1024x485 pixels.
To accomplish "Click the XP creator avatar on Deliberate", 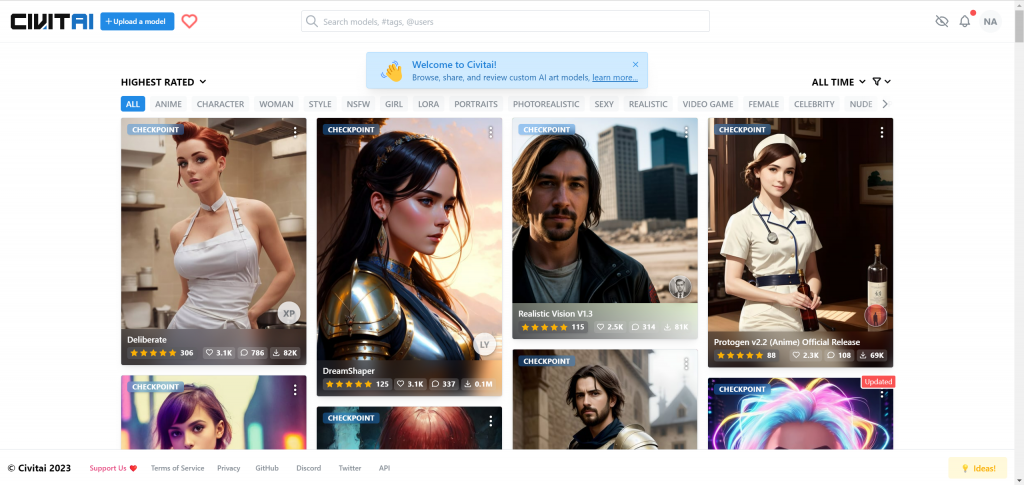I will tap(289, 313).
